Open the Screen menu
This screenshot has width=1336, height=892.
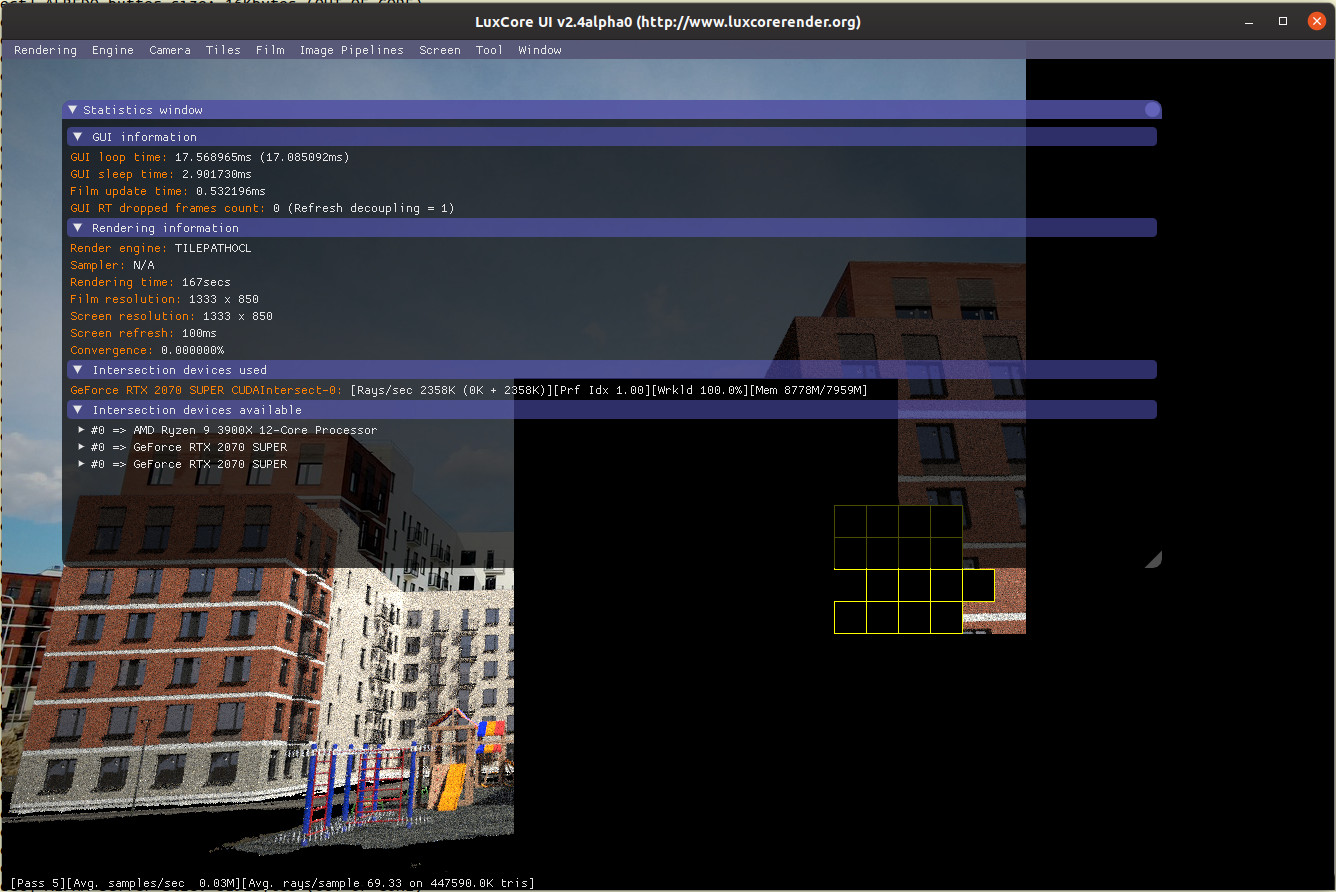440,49
